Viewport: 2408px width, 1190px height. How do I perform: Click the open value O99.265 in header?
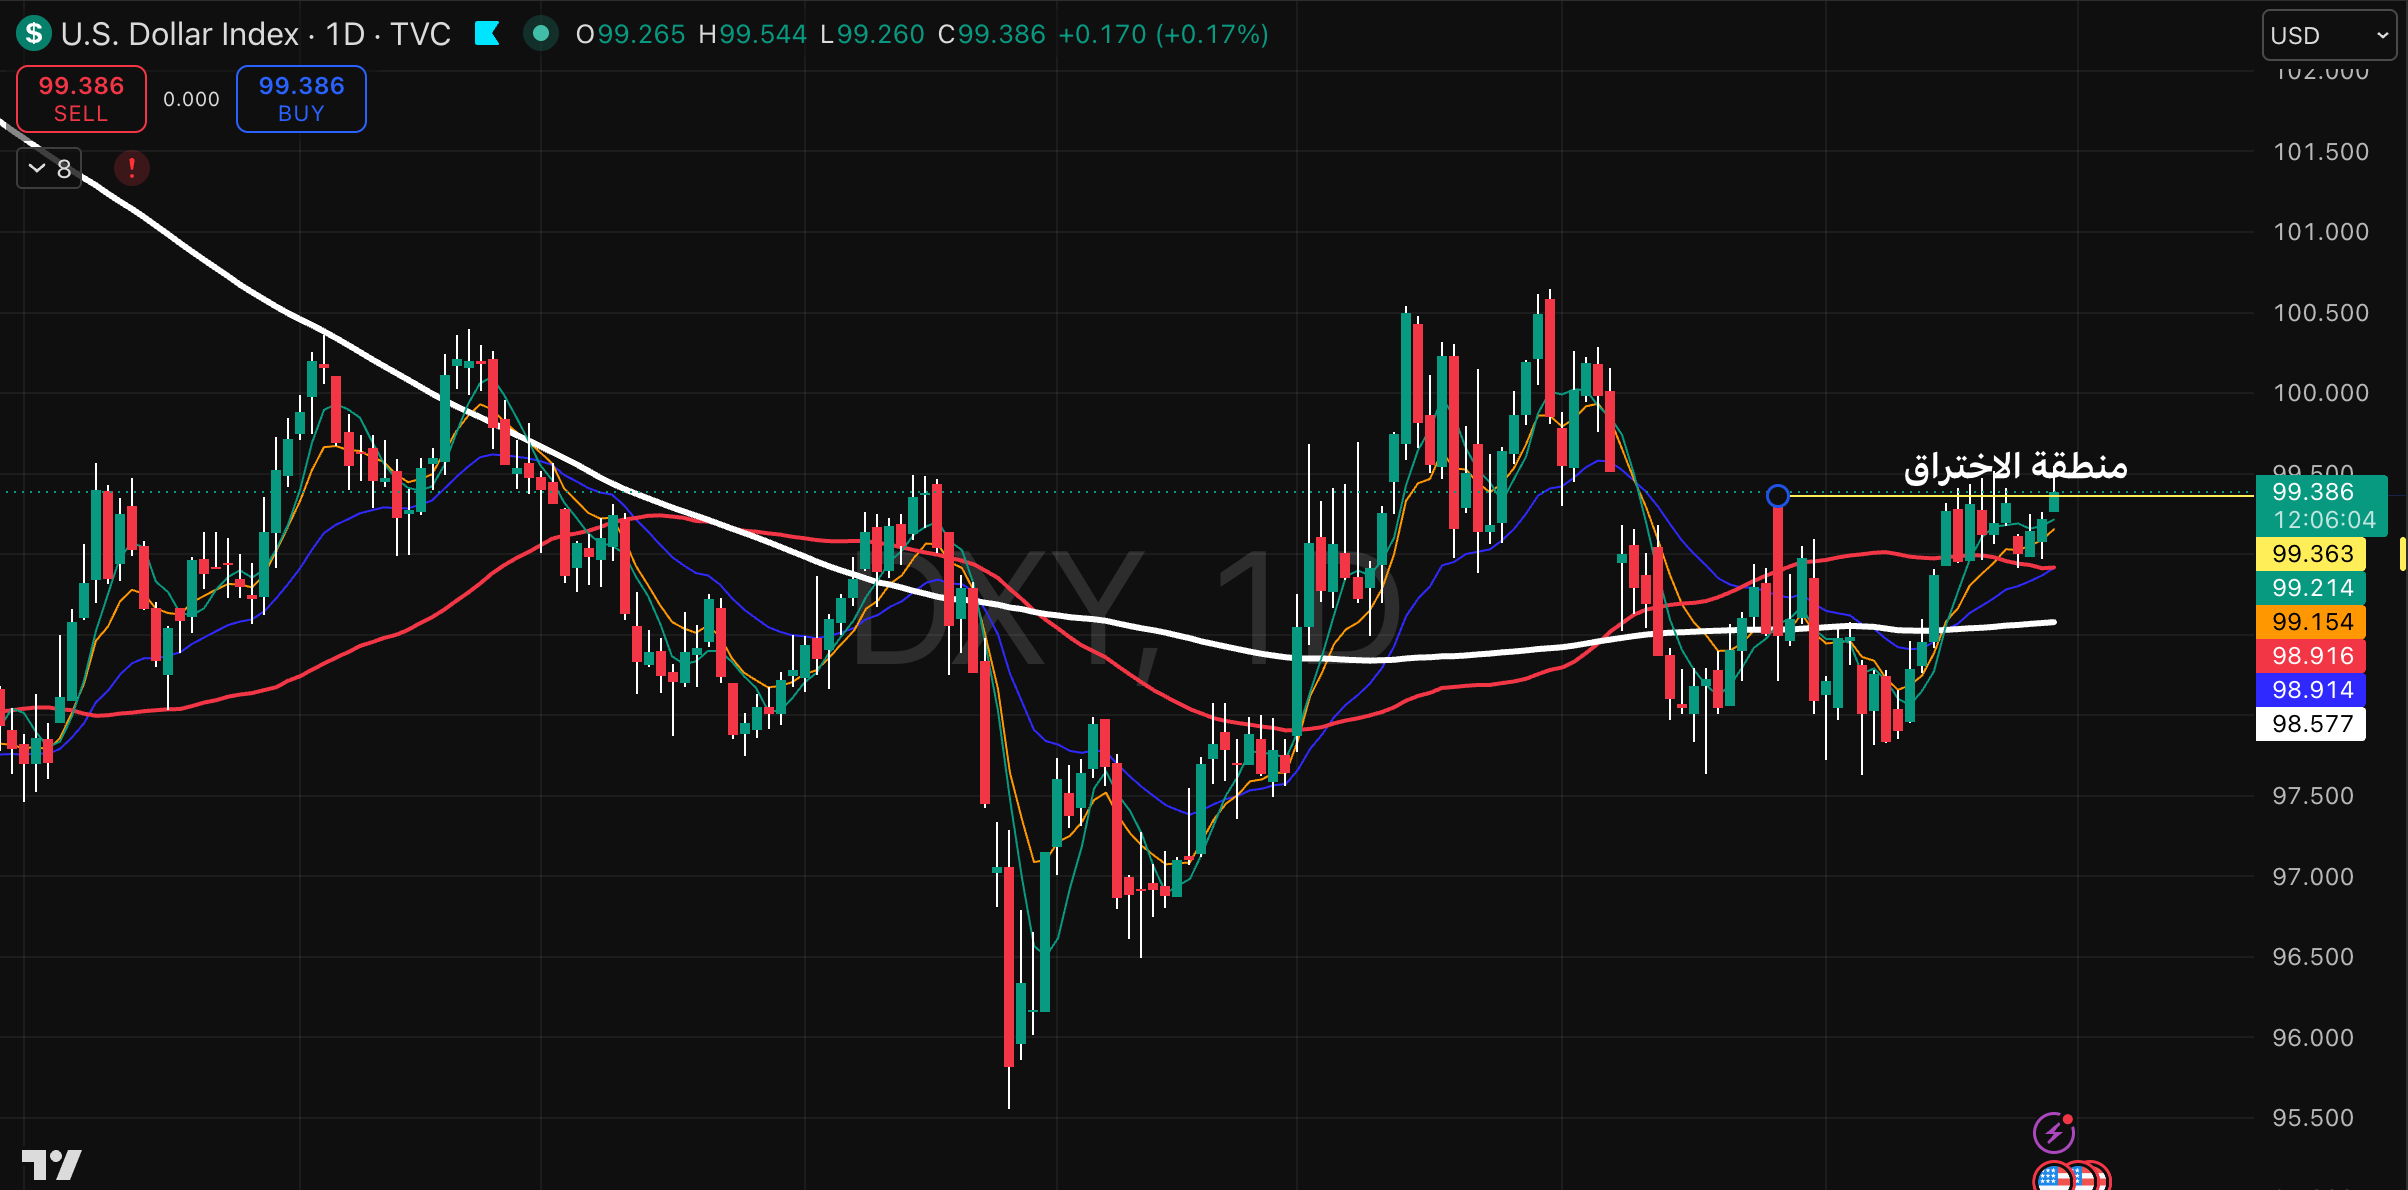[x=630, y=34]
